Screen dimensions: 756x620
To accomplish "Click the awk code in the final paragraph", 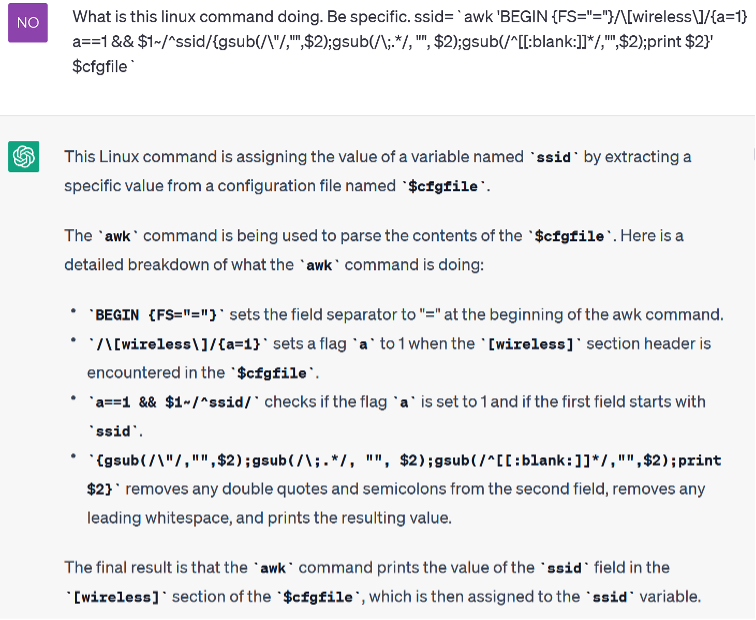I will pyautogui.click(x=273, y=568).
